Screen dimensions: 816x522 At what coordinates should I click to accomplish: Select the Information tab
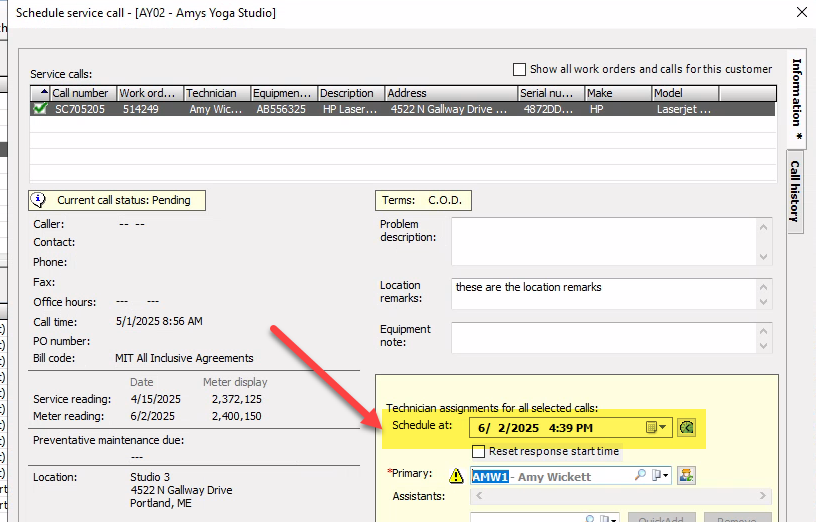point(796,99)
